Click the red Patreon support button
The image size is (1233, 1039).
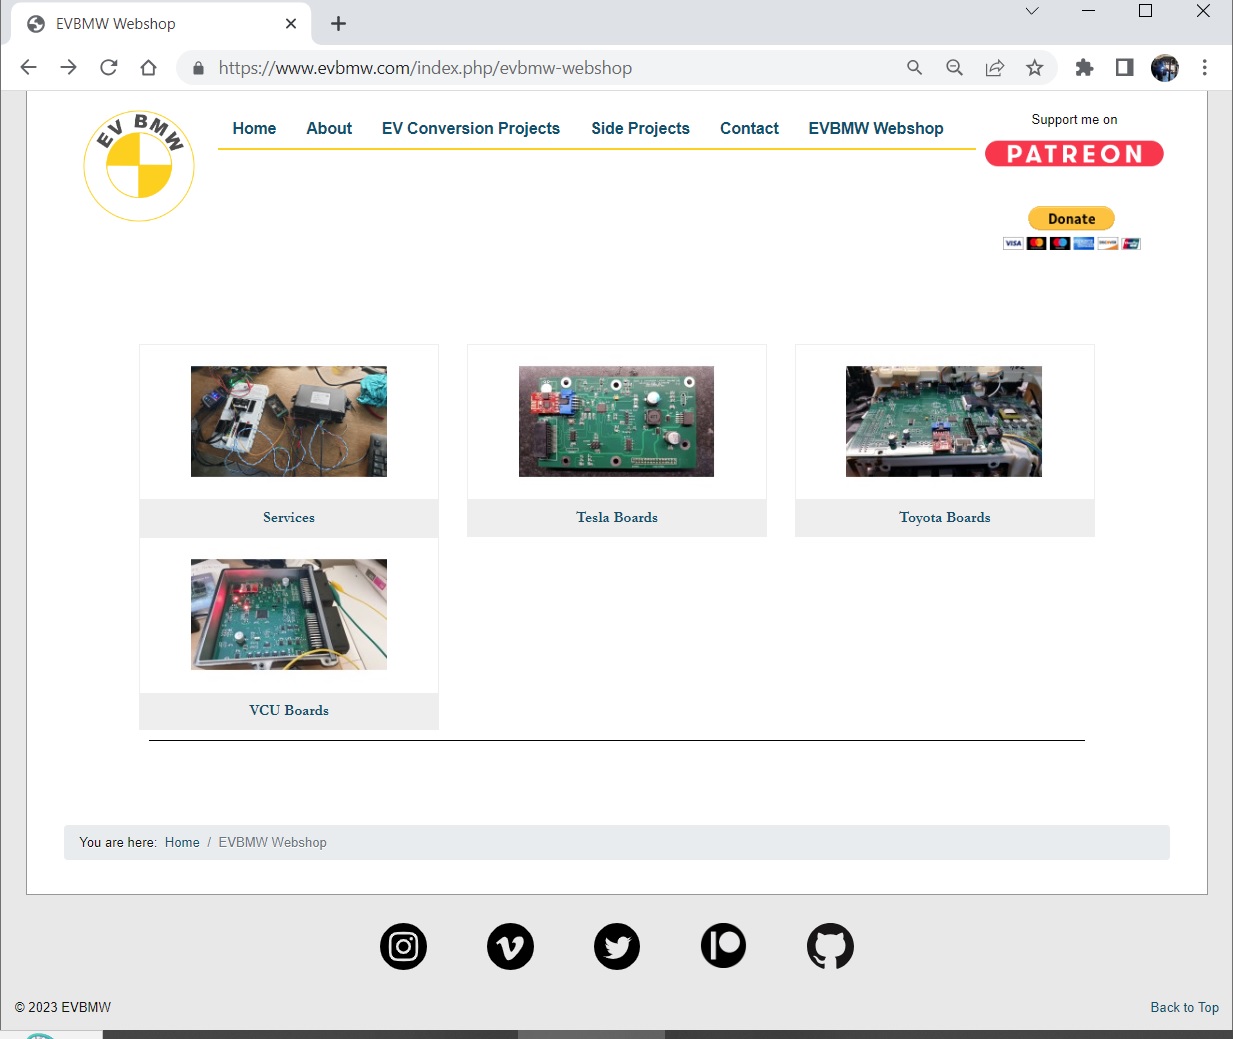1074,154
